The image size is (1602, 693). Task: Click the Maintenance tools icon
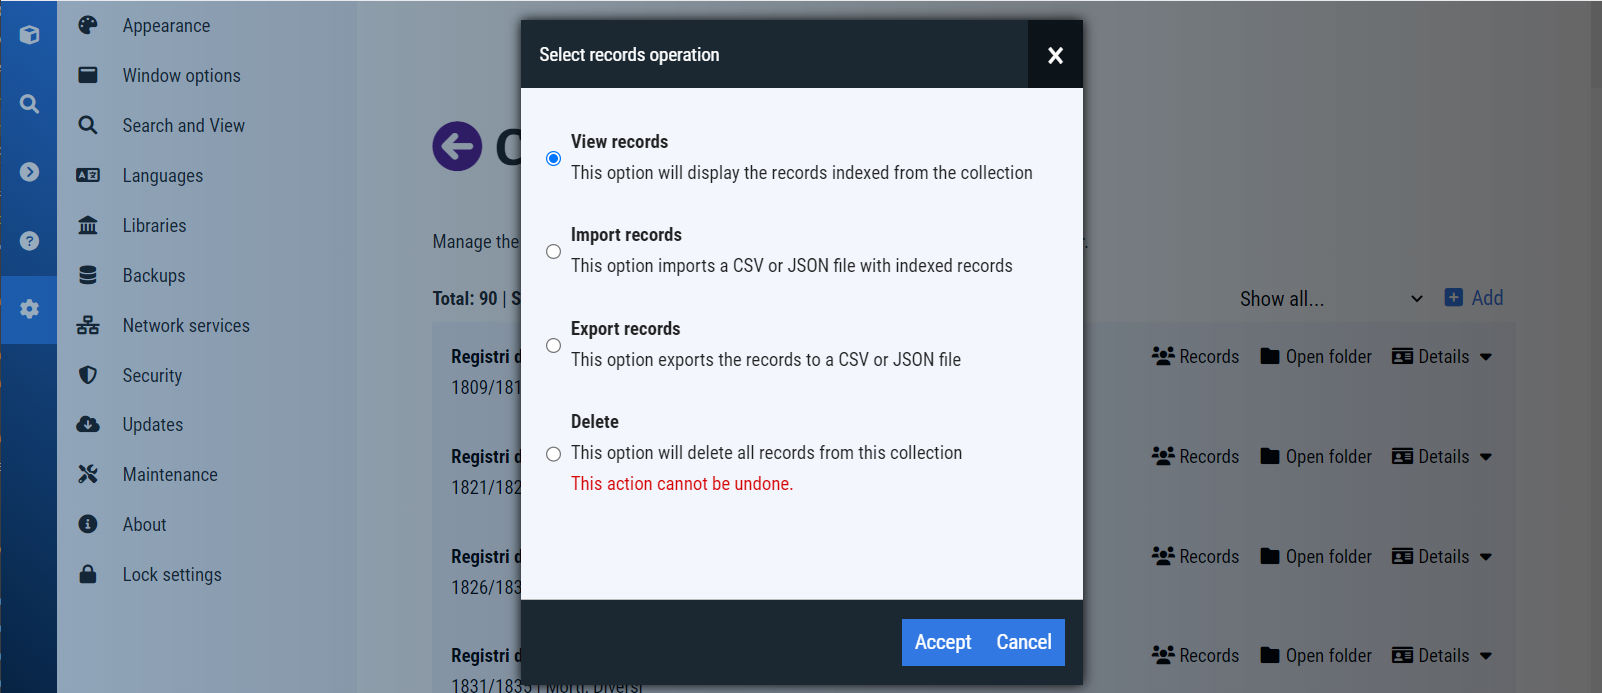click(88, 474)
